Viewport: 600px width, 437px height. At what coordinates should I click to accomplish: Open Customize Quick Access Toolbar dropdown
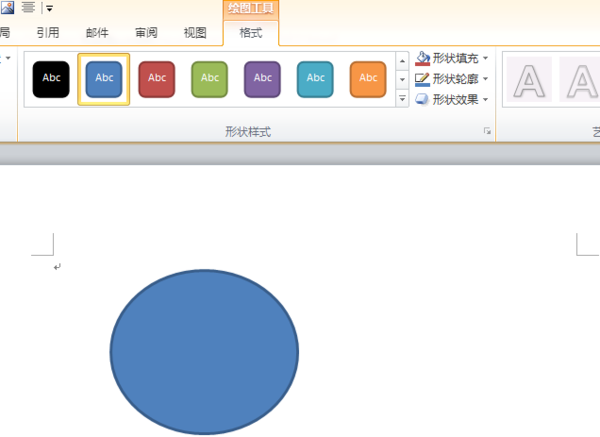coord(49,8)
